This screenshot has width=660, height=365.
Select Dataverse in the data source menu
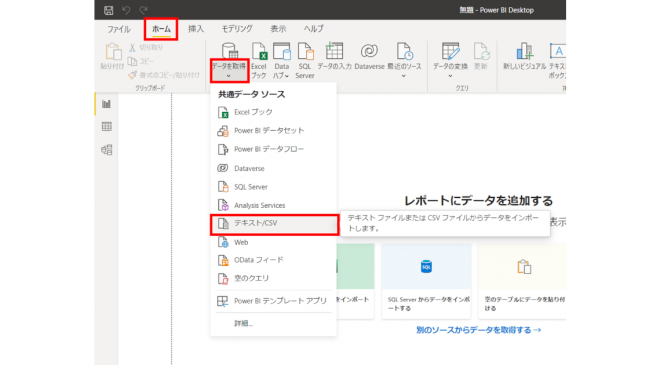(x=273, y=168)
